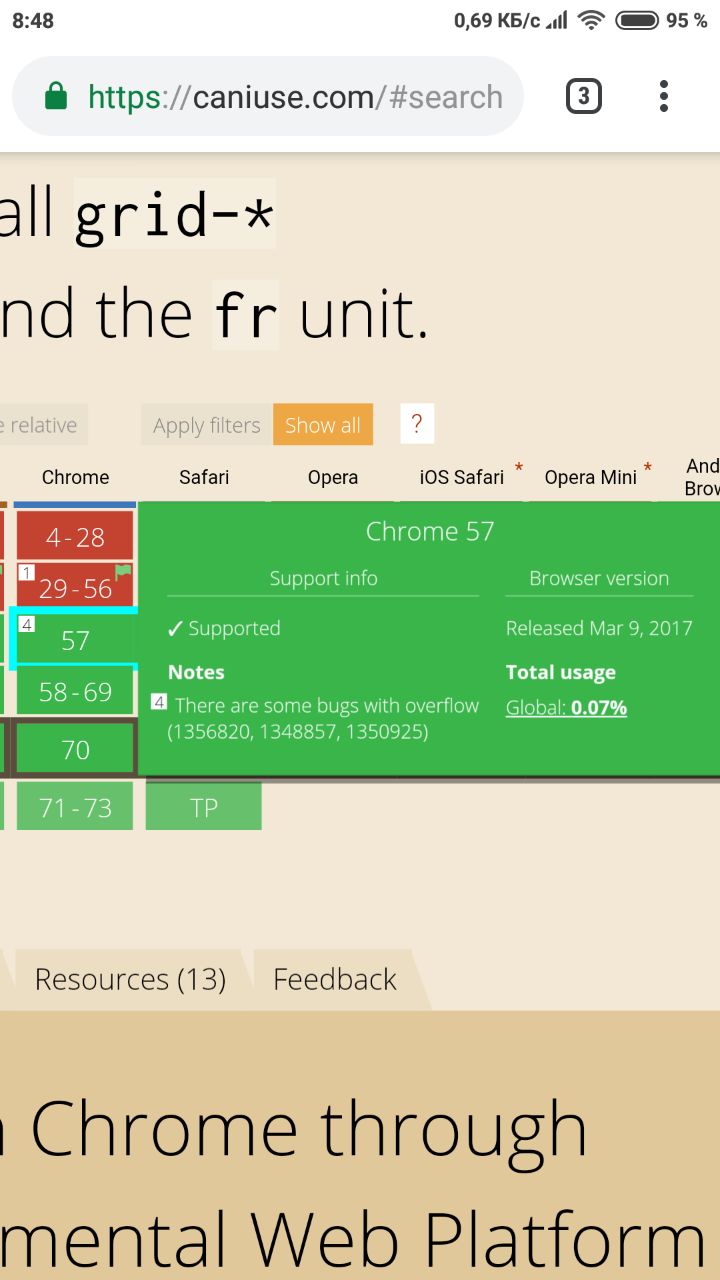Select the Chrome 57 version cell
The width and height of the screenshot is (720, 1280).
75,640
